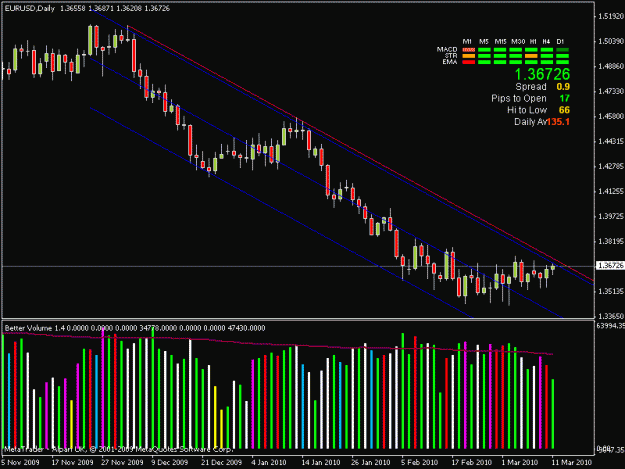This screenshot has width=625, height=469.
Task: Select the open value 1.36558 in header
Action: click(73, 8)
